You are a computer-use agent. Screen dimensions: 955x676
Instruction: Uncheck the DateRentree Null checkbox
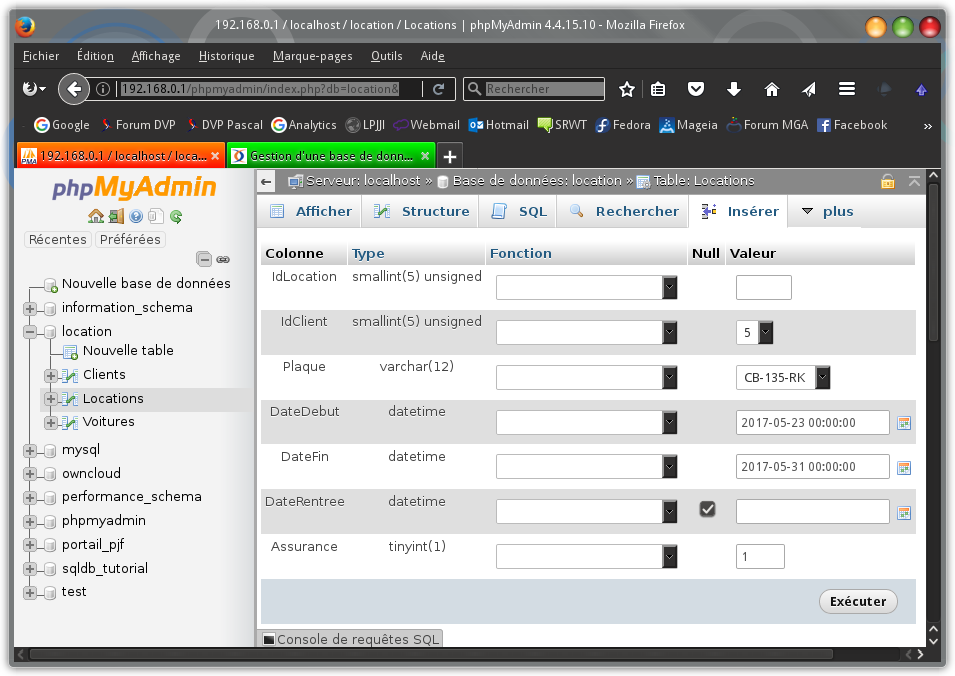point(708,509)
